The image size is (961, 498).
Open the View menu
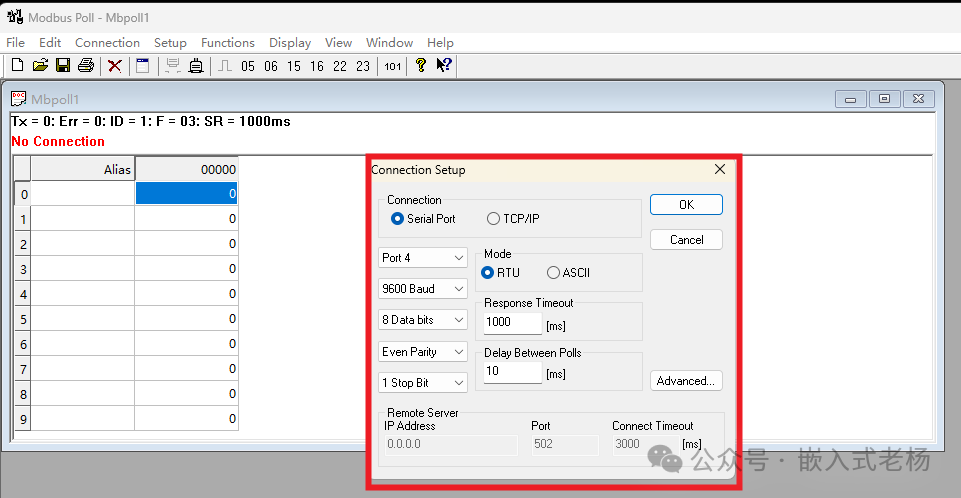click(x=338, y=42)
